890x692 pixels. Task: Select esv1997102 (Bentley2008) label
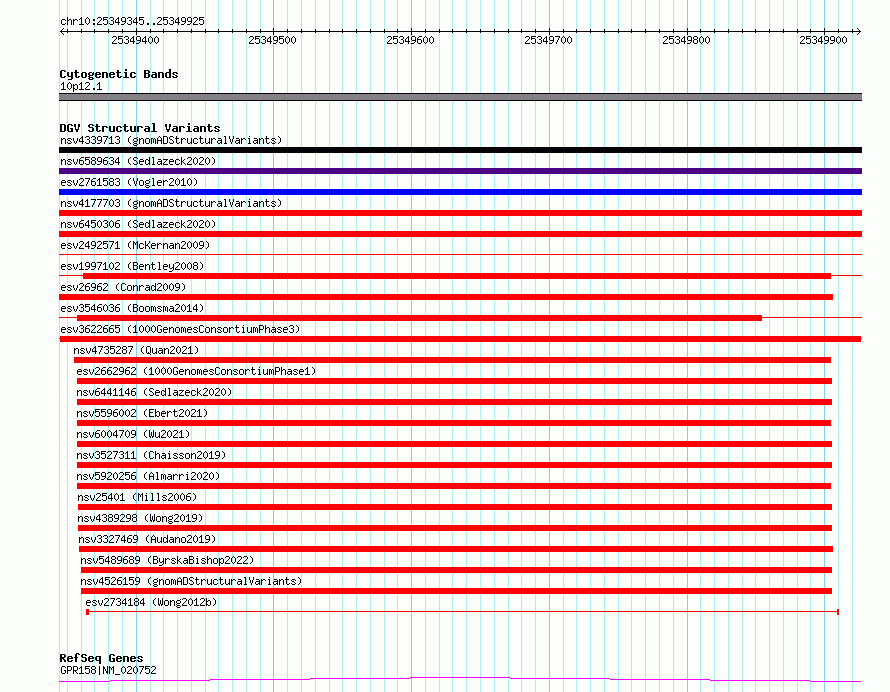(x=132, y=266)
